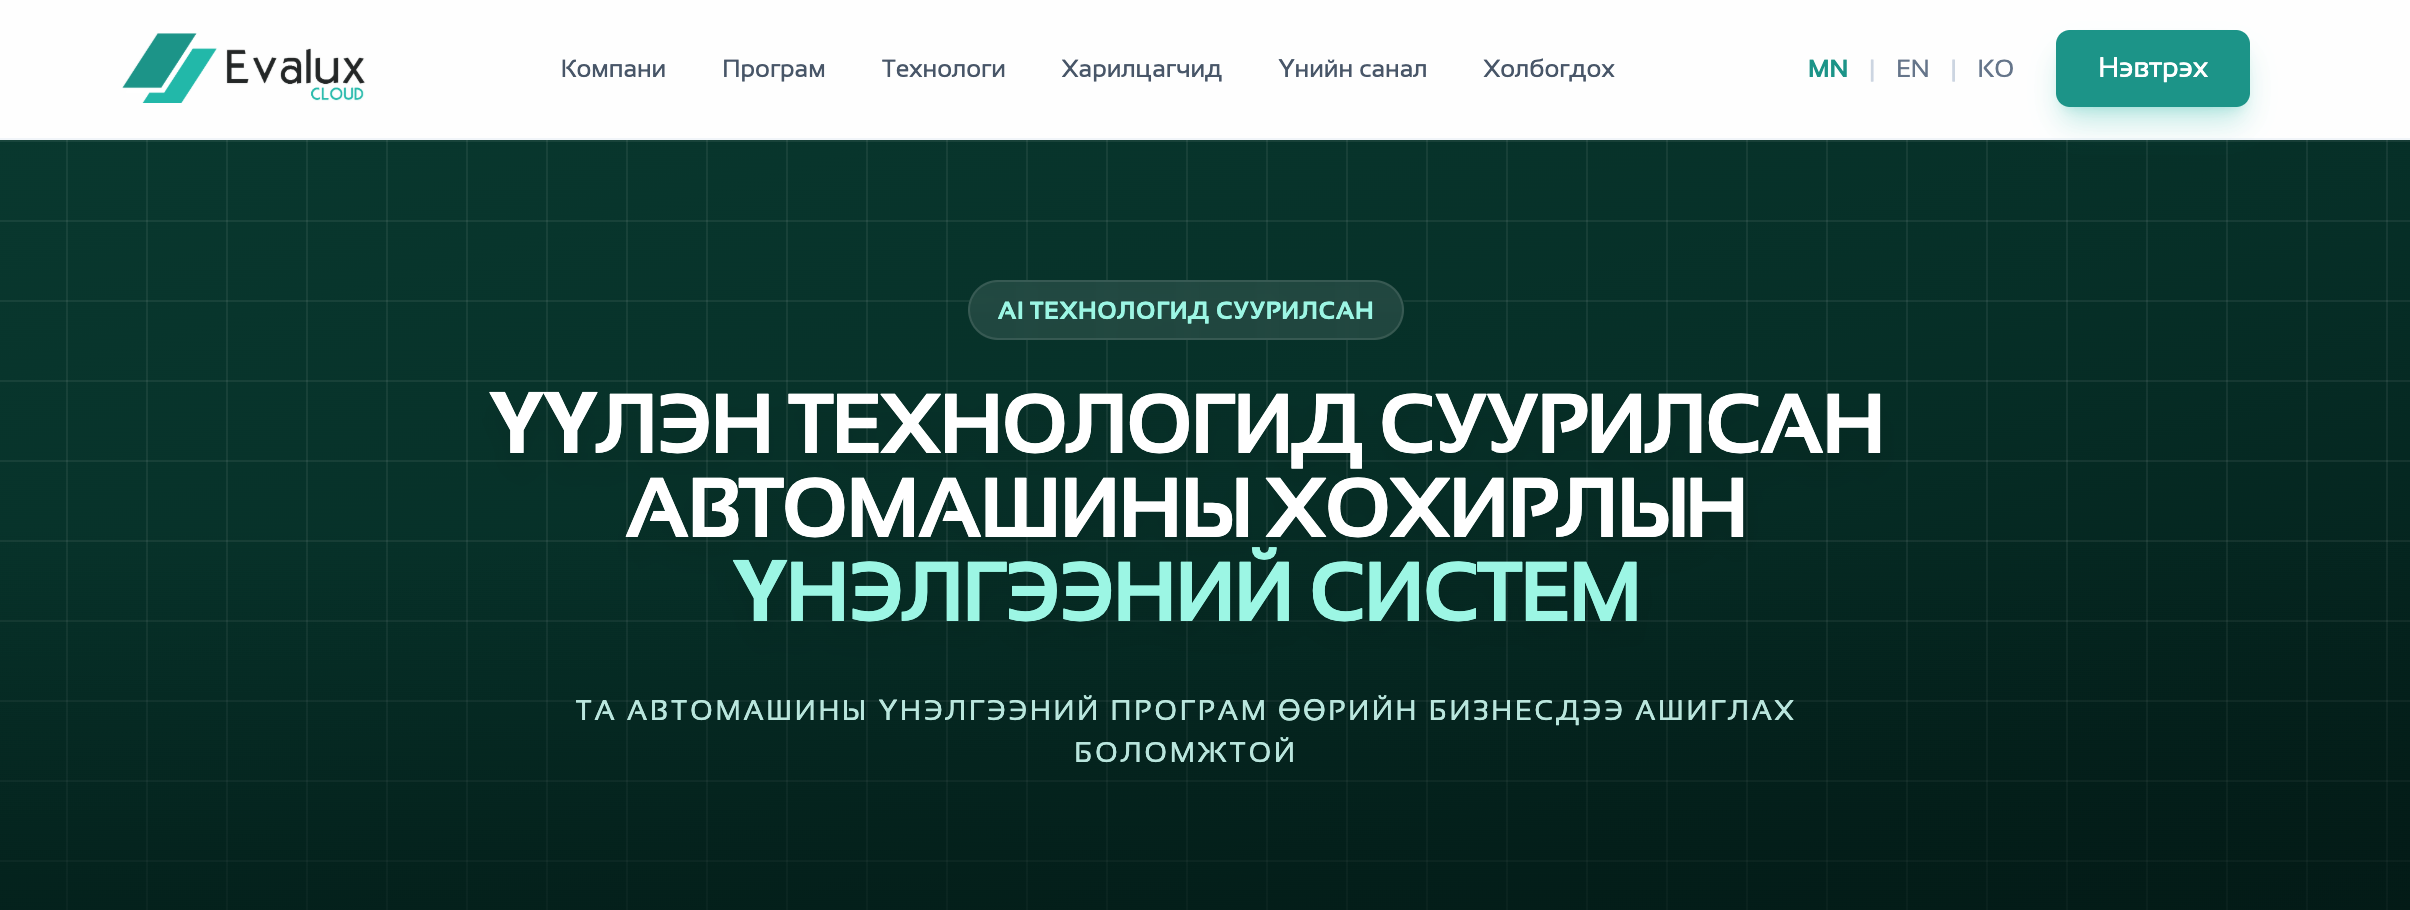
Task: Click the Evalux wordmark text
Action: tap(294, 66)
